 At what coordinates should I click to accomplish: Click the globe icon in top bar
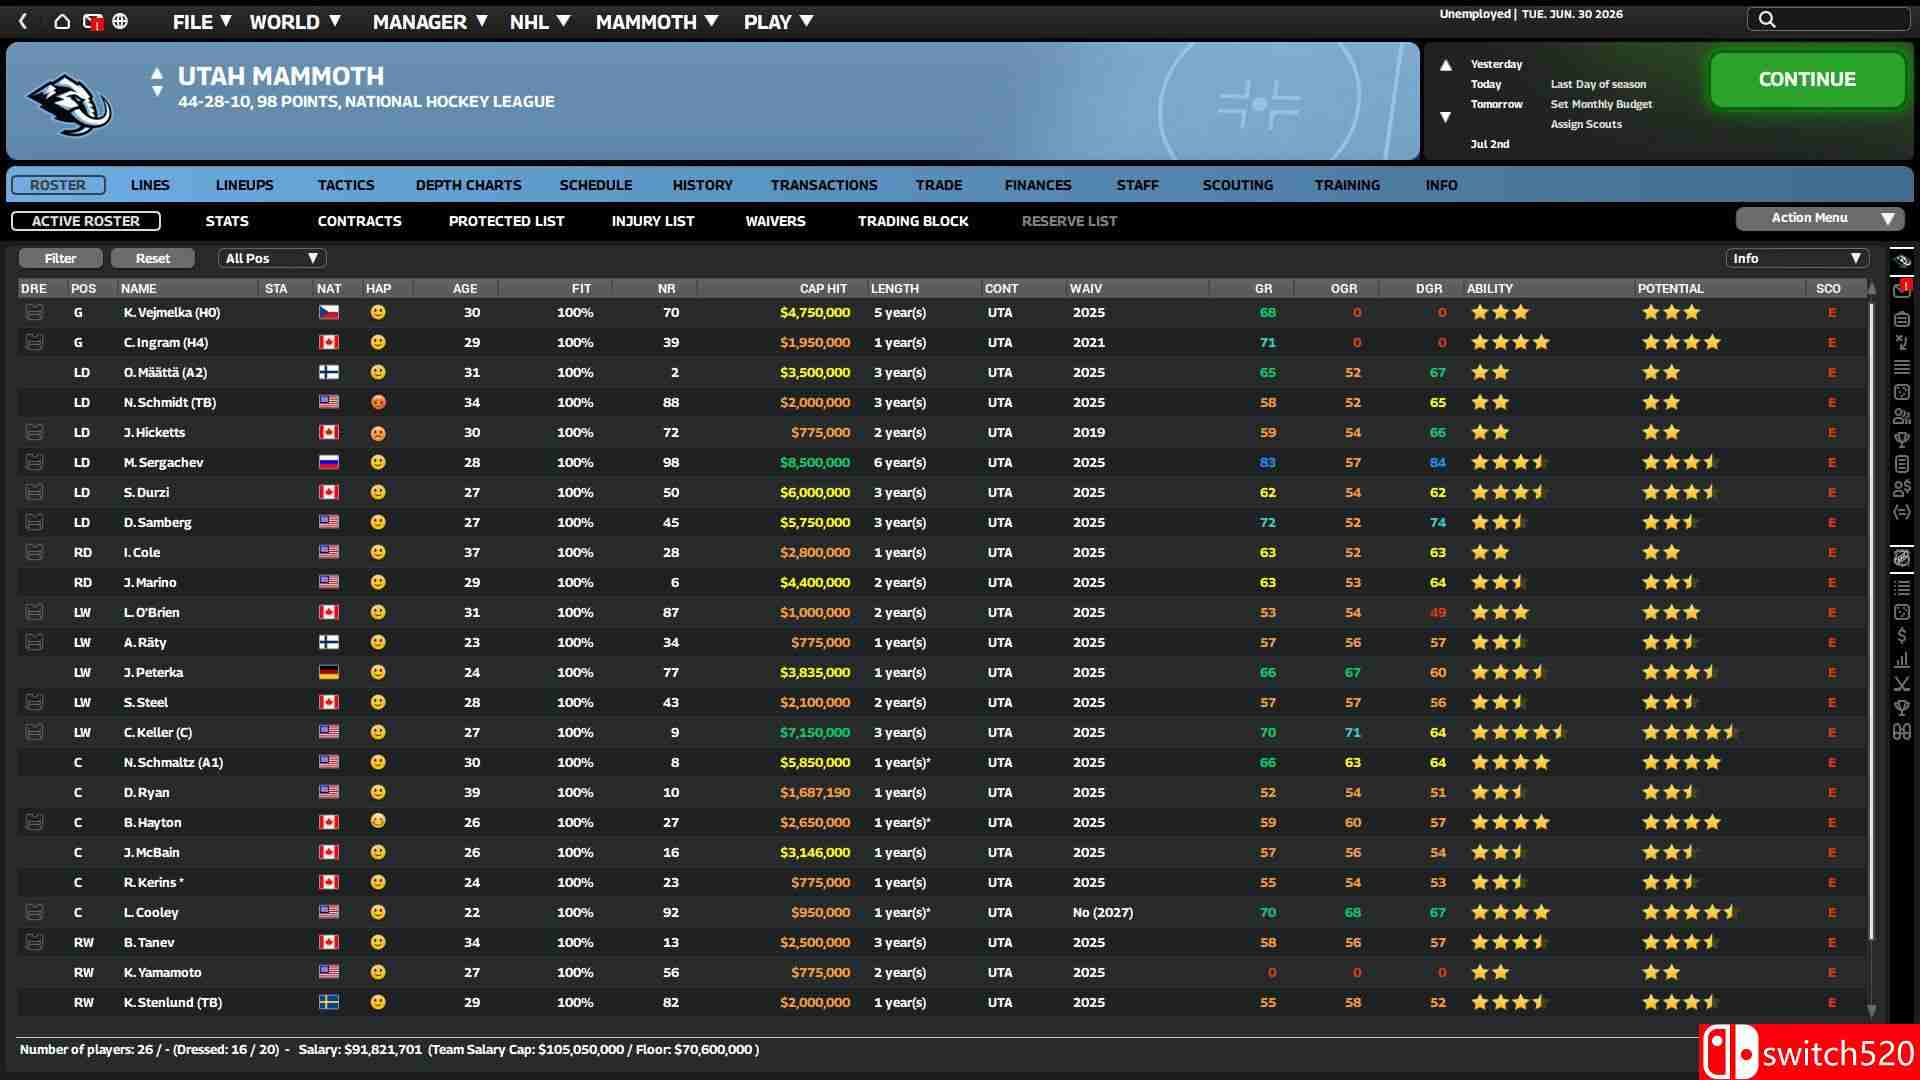(x=120, y=21)
